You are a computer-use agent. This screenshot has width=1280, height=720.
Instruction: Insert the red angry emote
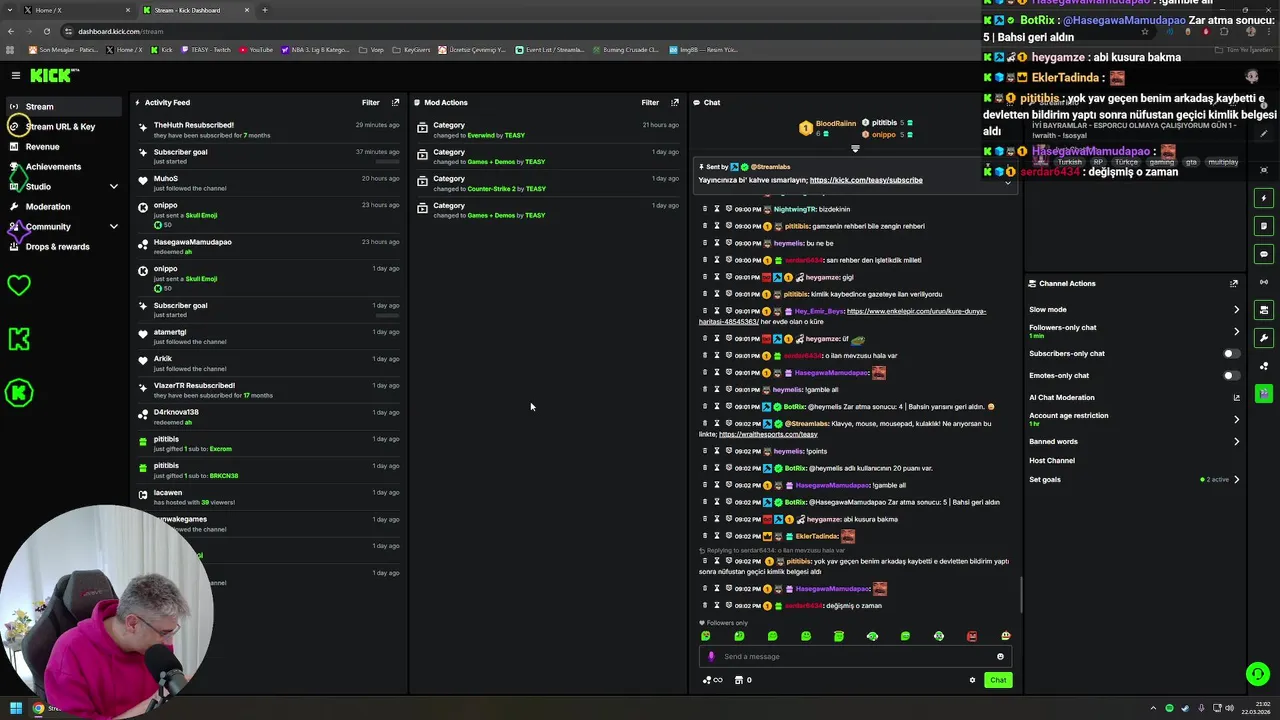coord(972,636)
